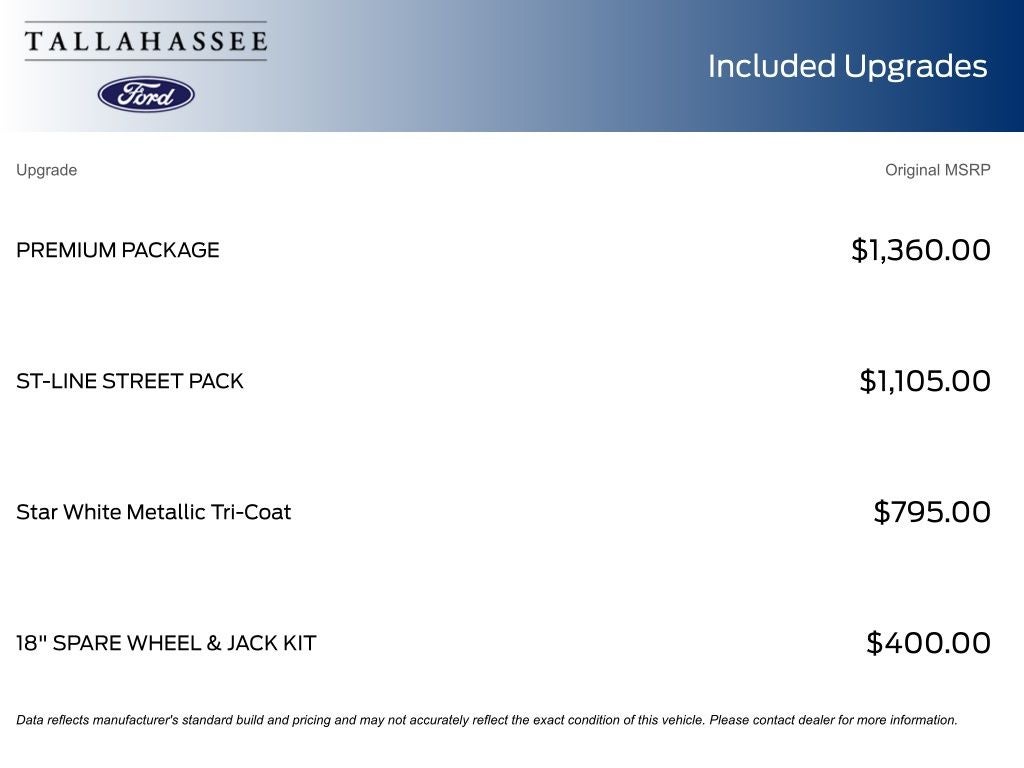Select Star White Metallic Tri-Coat label
The image size is (1024, 768).
[153, 512]
